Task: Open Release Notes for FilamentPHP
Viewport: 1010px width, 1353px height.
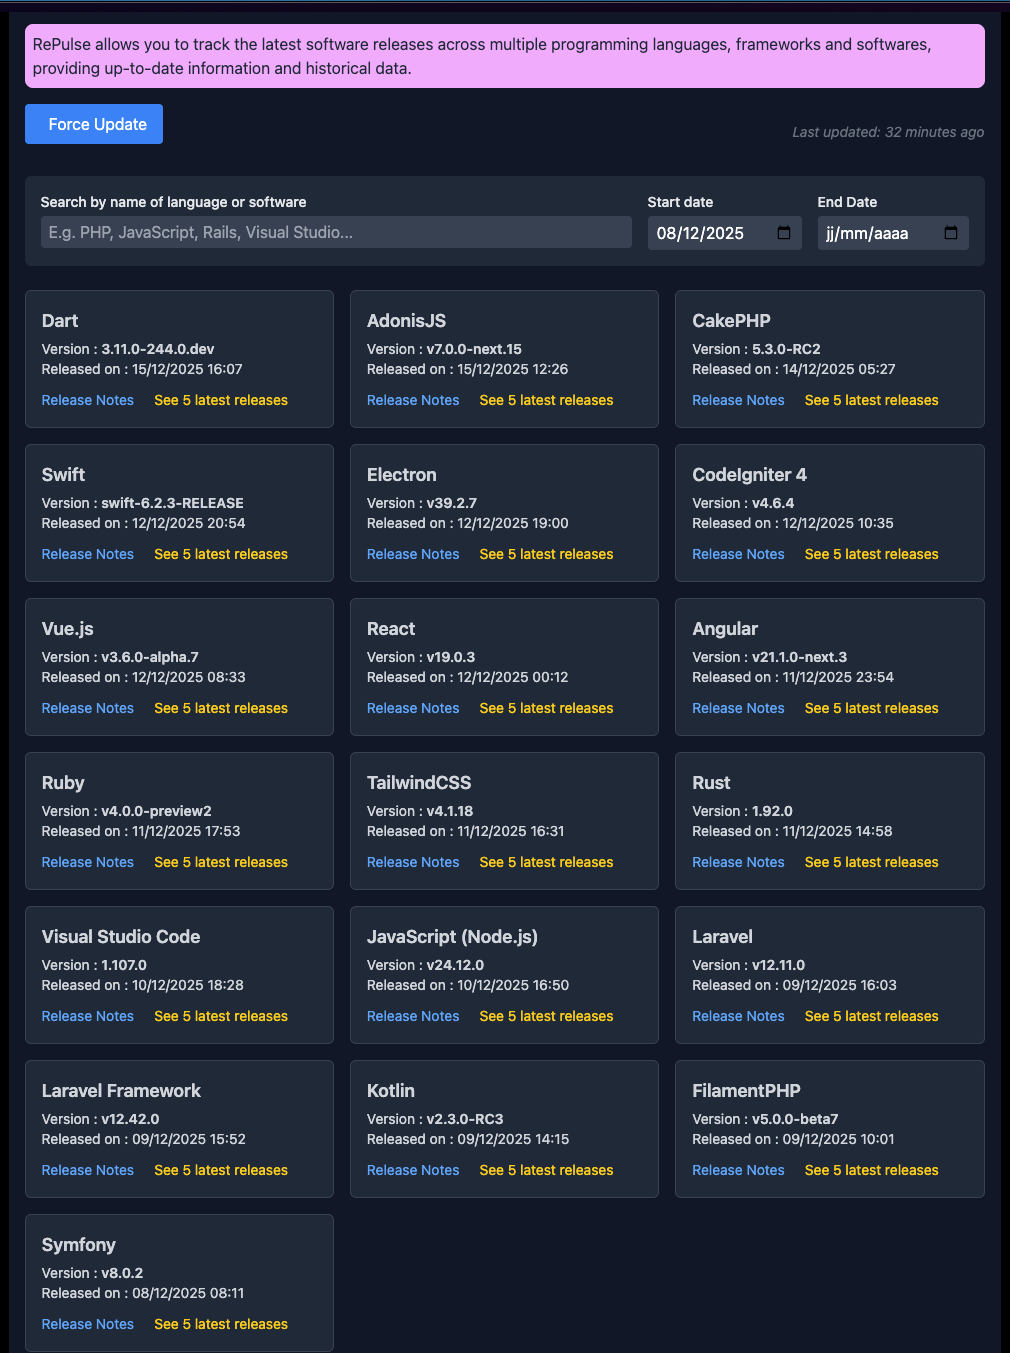Action: point(738,1170)
